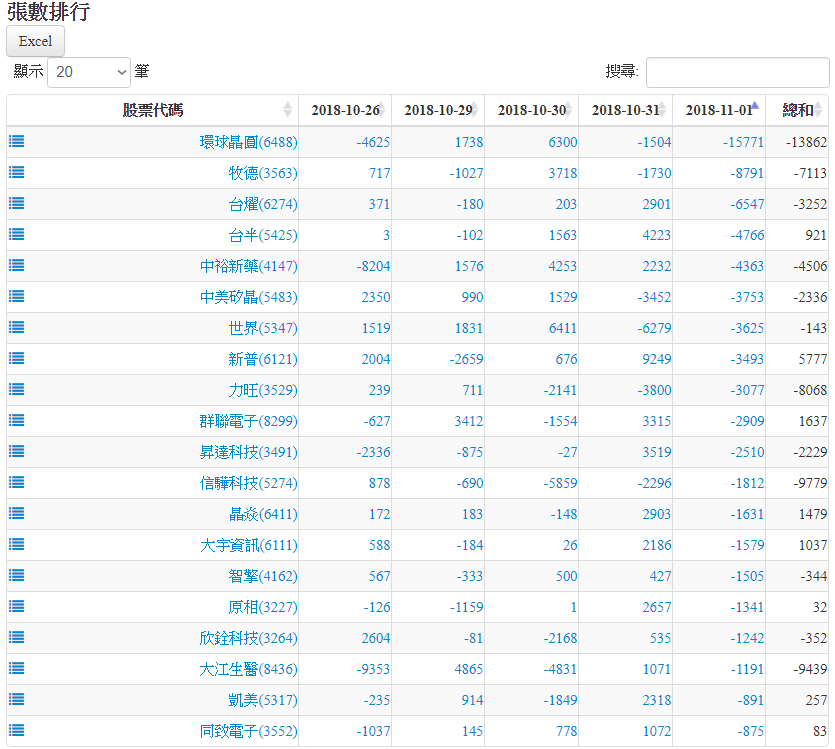The width and height of the screenshot is (835, 749).
Task: Open the list icon for 群聯電子(8299)
Action: [16, 420]
